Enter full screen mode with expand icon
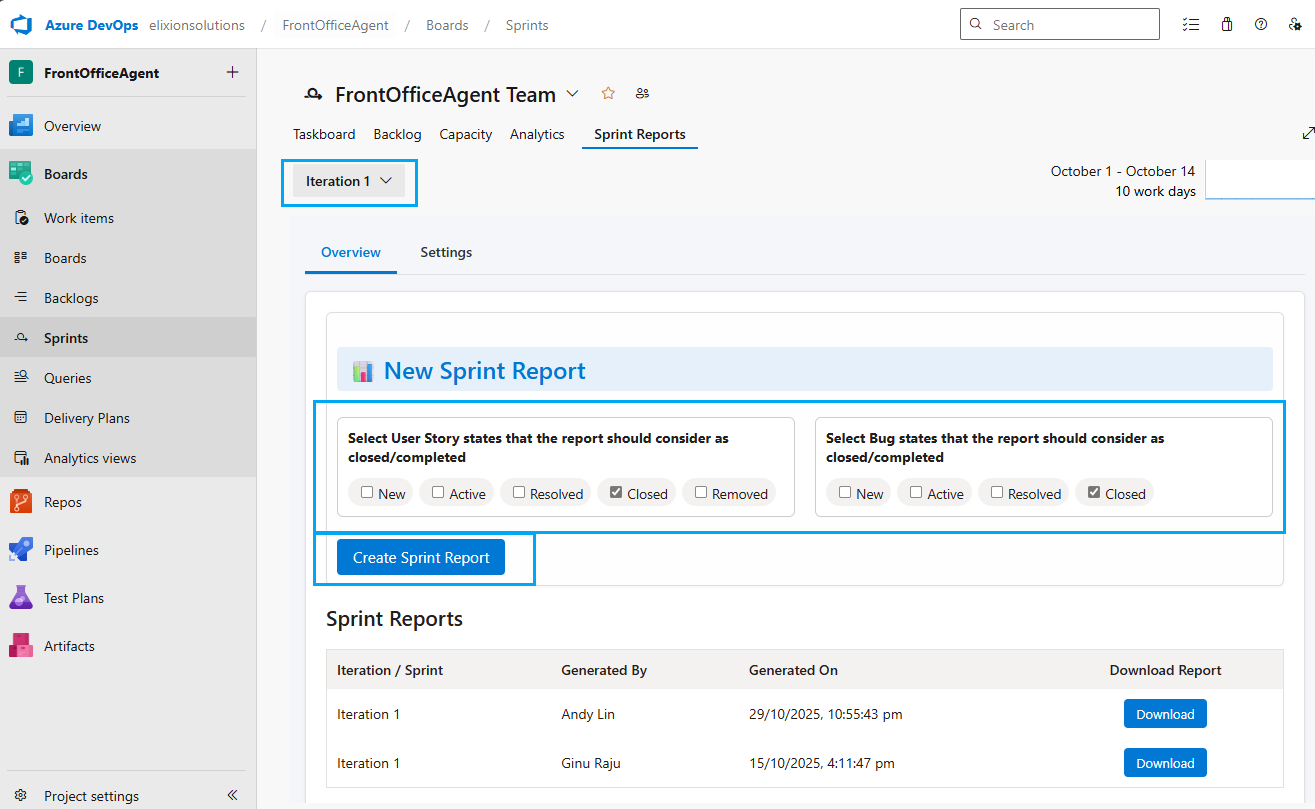 [x=1307, y=133]
